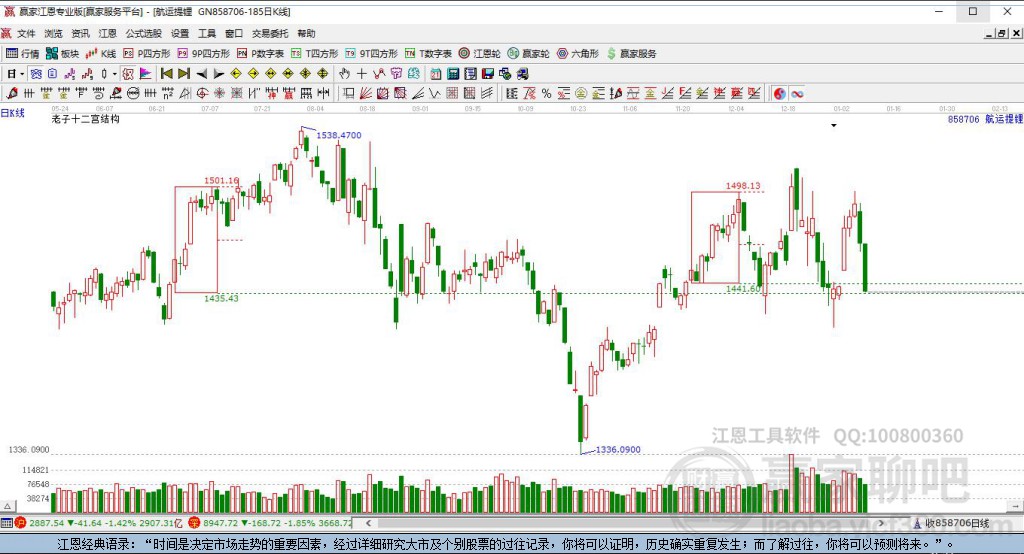
Task: Open the T四方形 time square
Action: coord(315,54)
